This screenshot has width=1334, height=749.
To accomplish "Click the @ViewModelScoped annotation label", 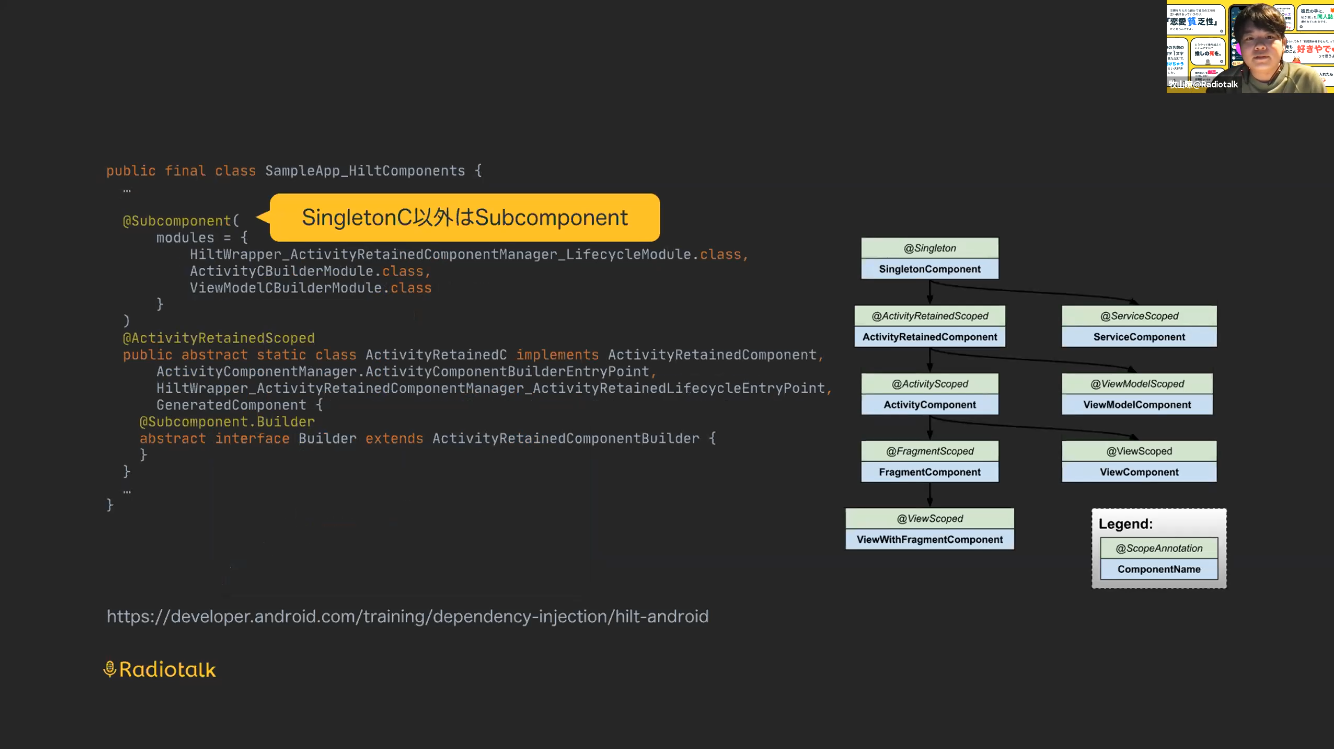I will (x=1137, y=384).
